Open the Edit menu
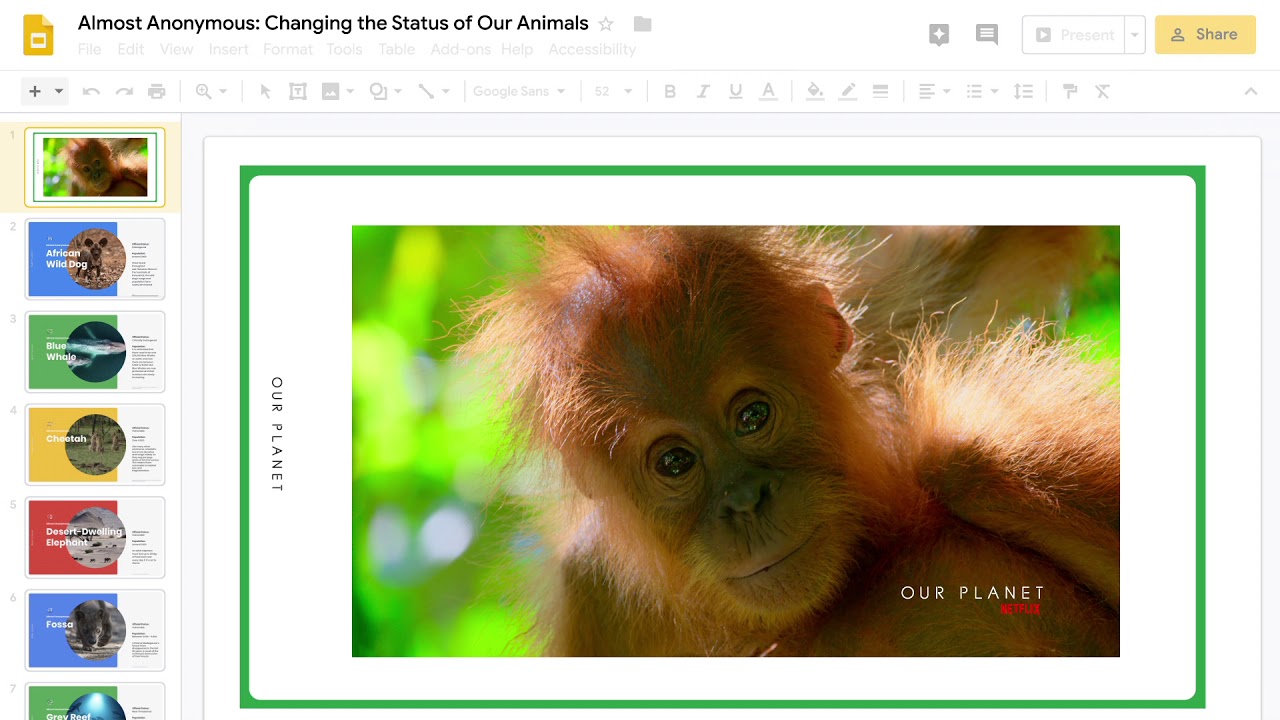This screenshot has height=720, width=1280. tap(131, 49)
